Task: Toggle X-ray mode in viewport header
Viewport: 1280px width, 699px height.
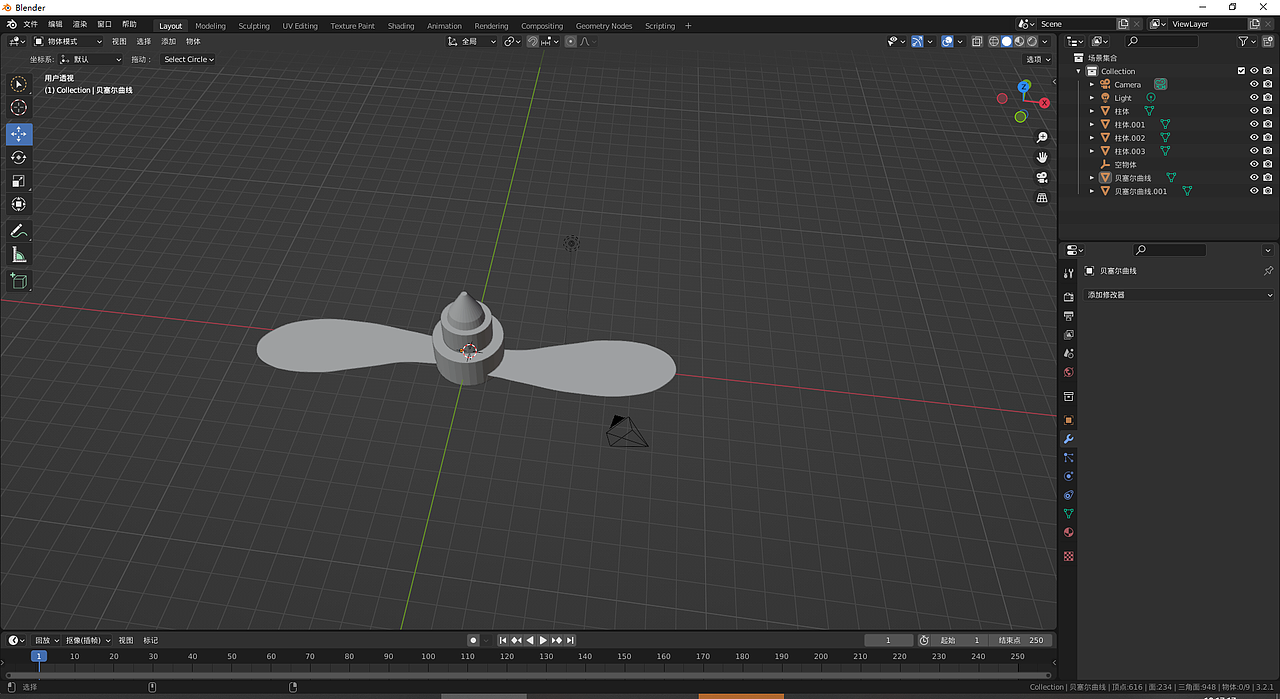Action: (x=977, y=42)
